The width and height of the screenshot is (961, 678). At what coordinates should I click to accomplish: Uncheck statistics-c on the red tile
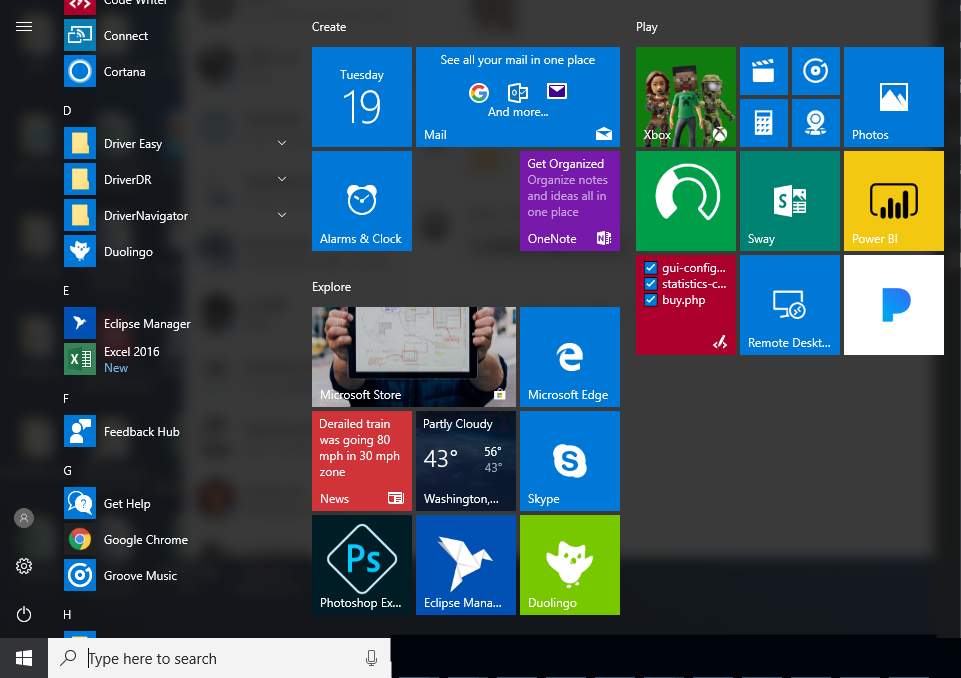click(650, 284)
